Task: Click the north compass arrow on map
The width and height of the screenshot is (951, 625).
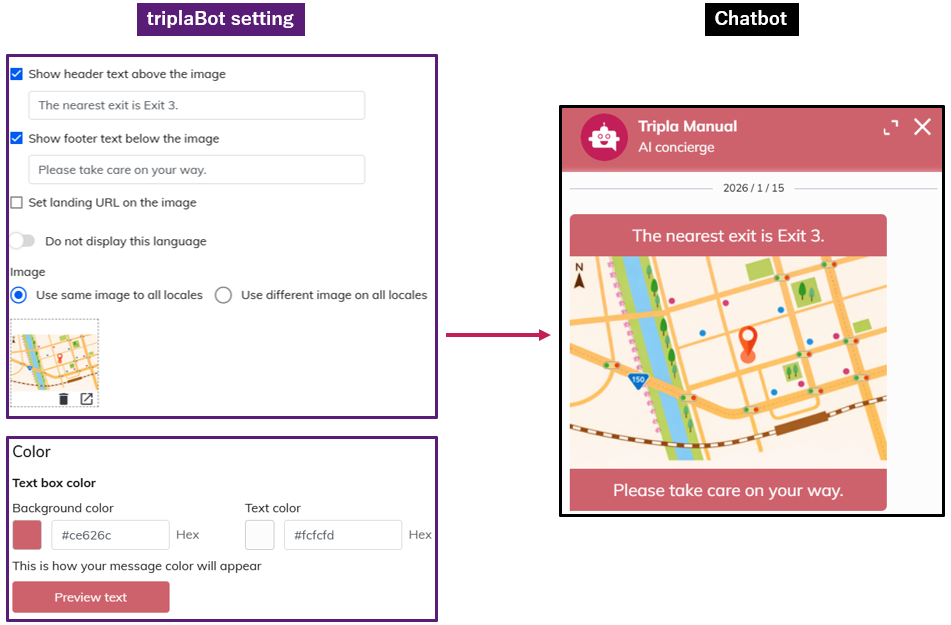Action: (579, 275)
